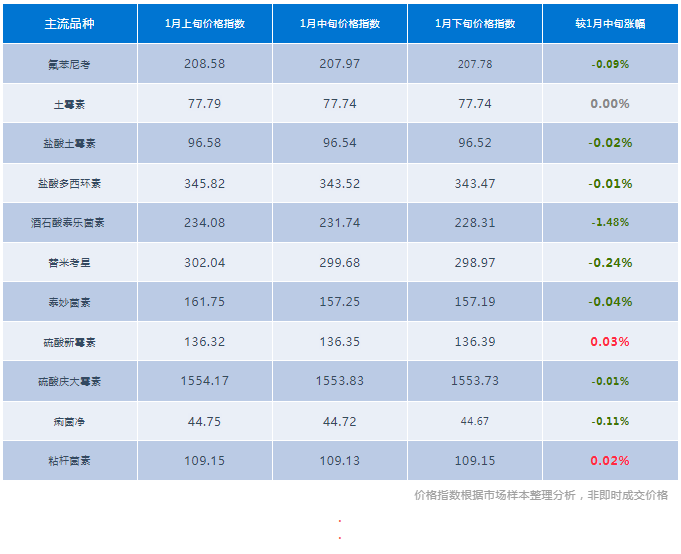Click the 1月下旬价格指数 header
The width and height of the screenshot is (681, 554).
point(475,24)
